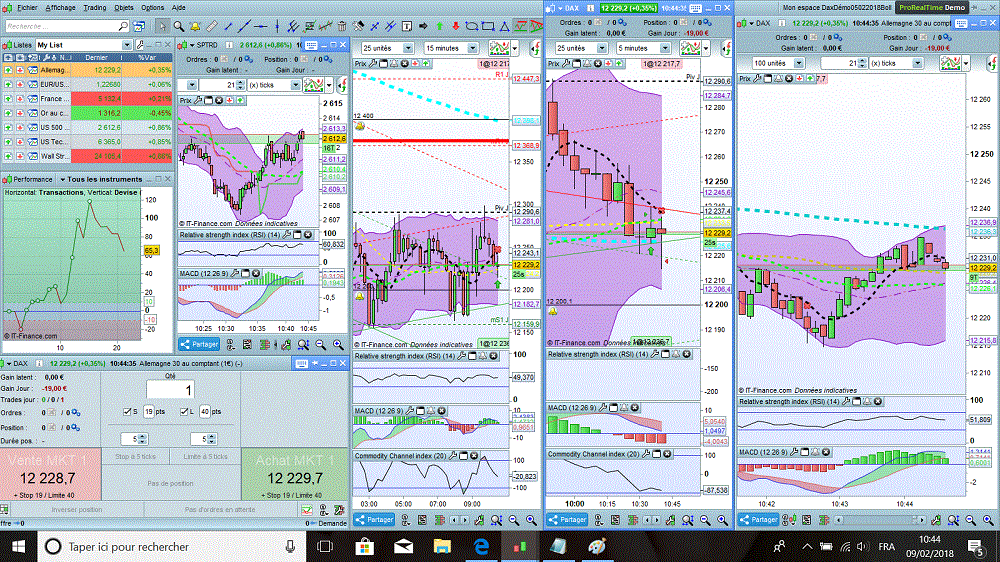The height and width of the screenshot is (562, 1000).
Task: Click Partager button under right ticks DAX chart
Action: (x=759, y=520)
